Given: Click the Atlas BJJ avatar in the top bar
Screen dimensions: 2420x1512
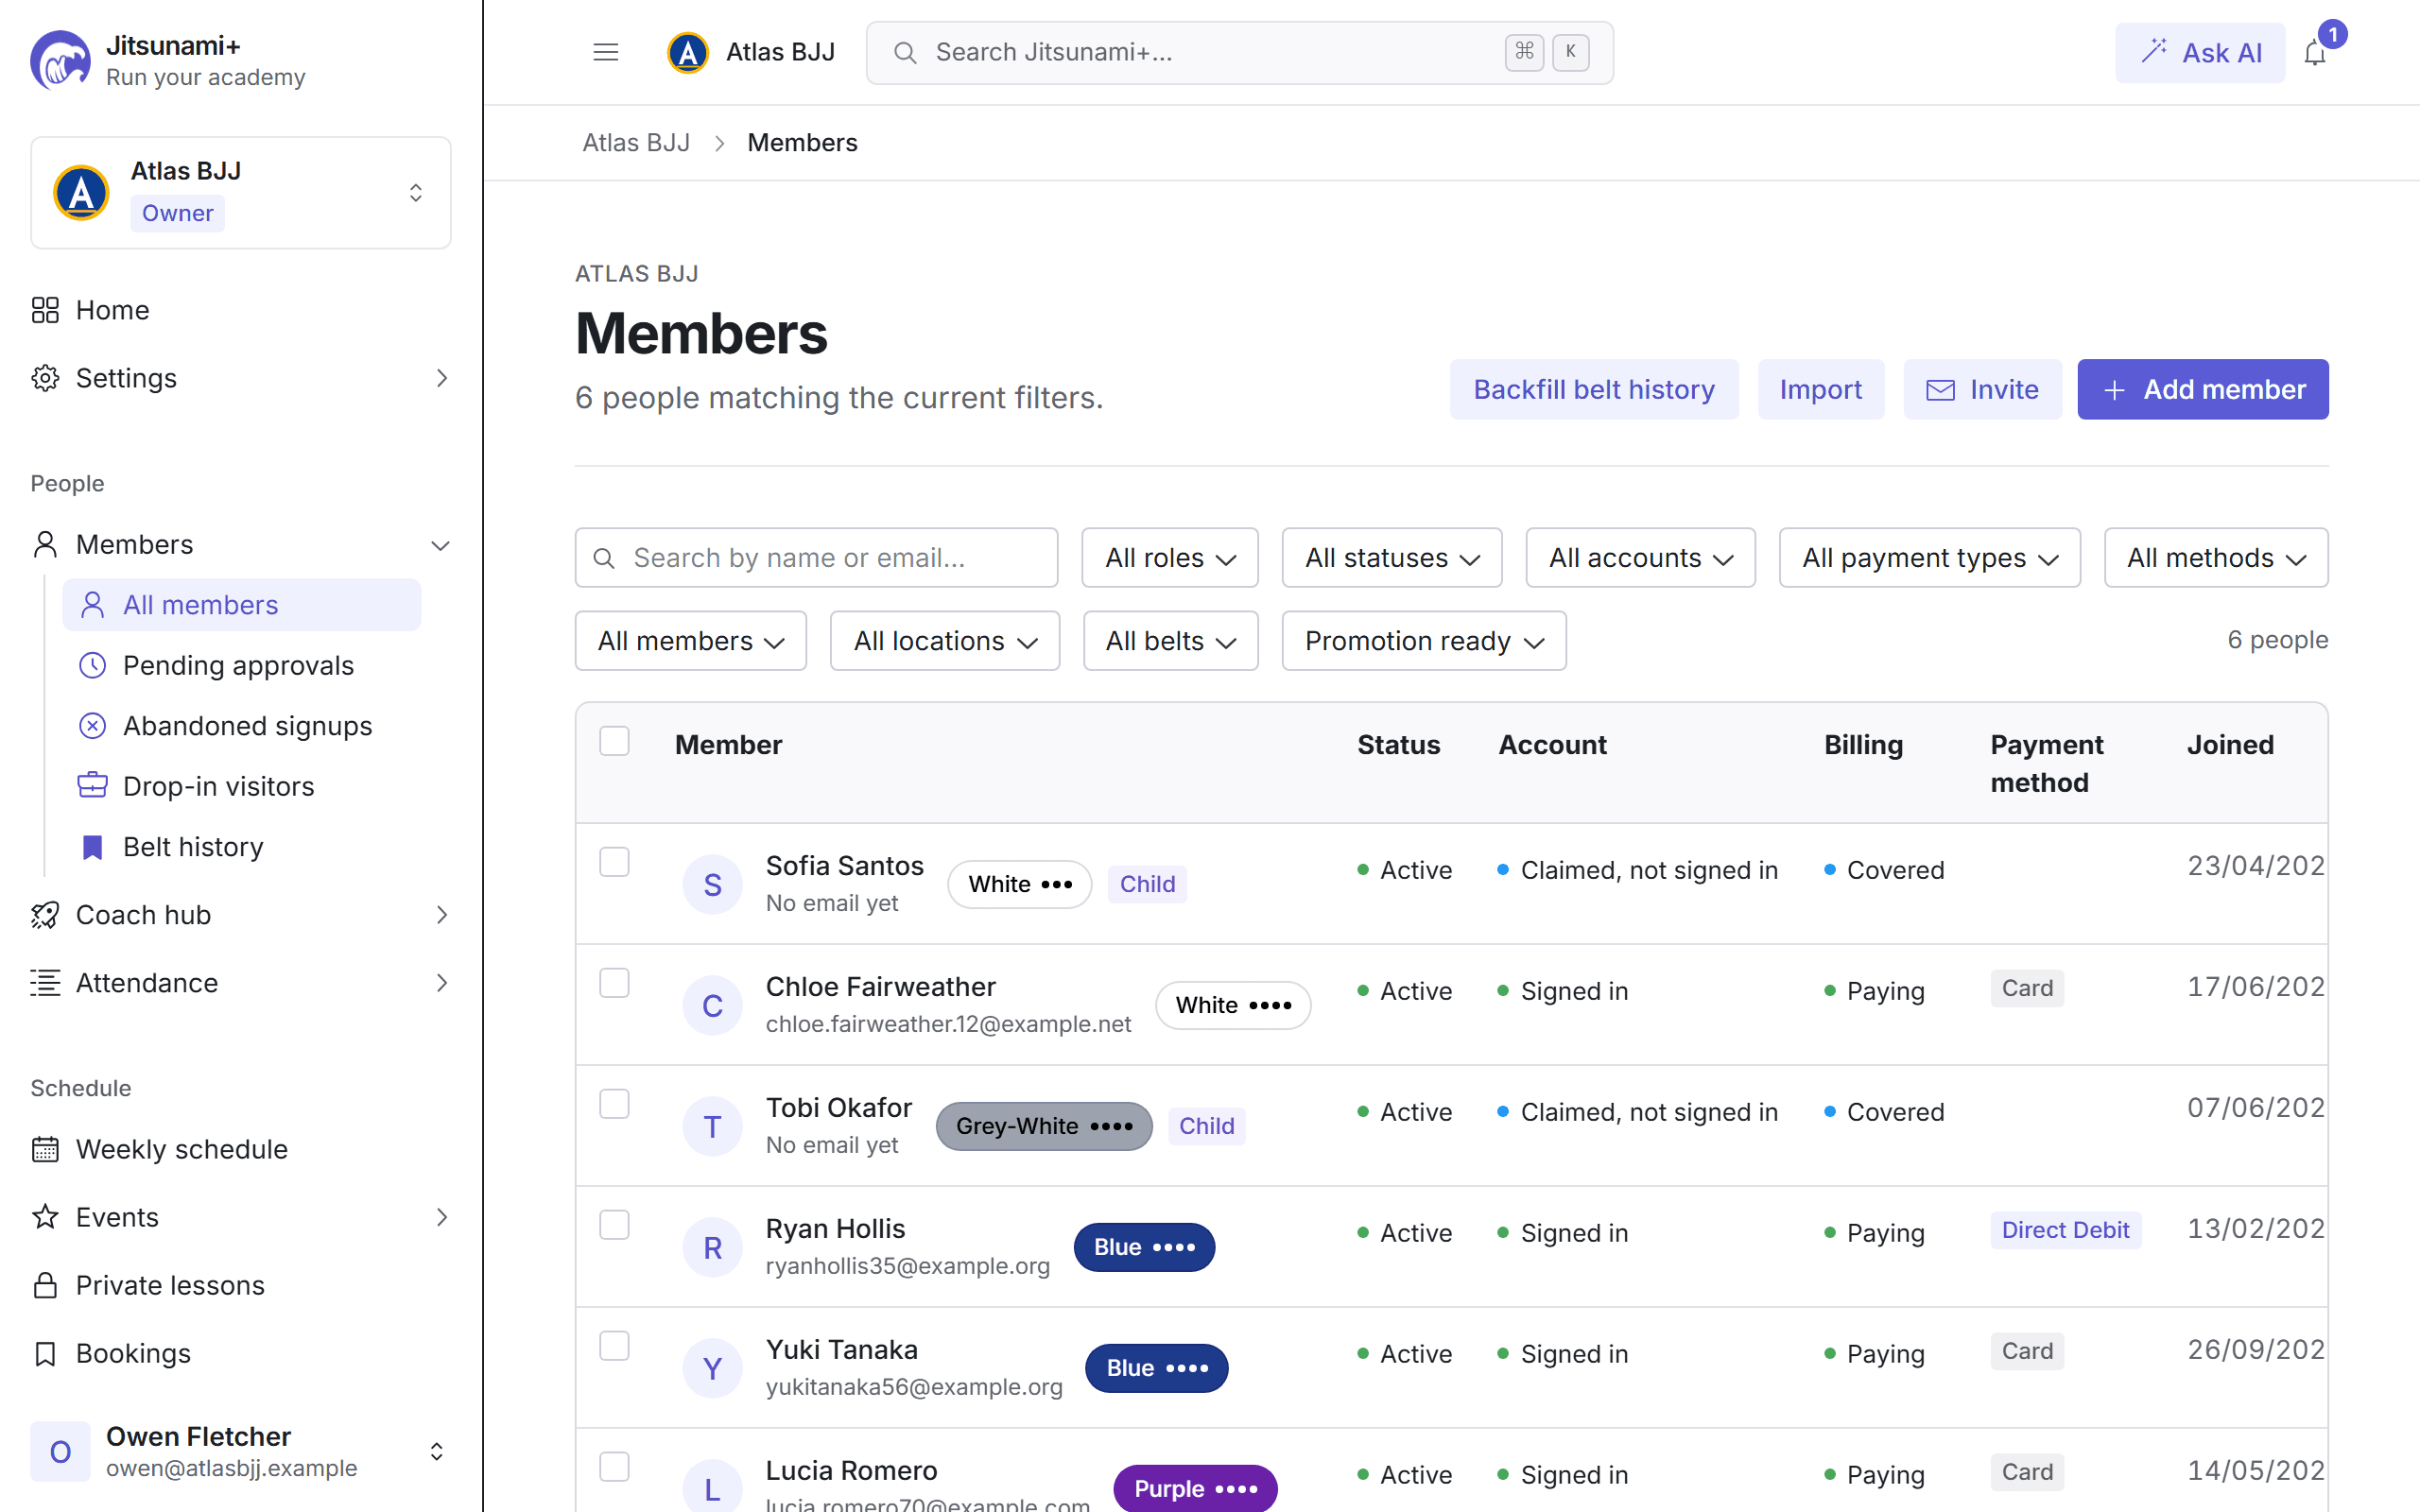Looking at the screenshot, I should pyautogui.click(x=688, y=52).
